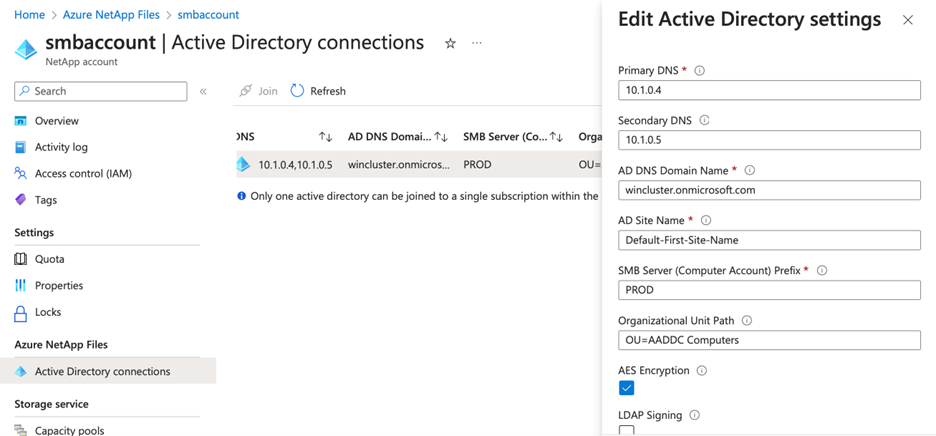This screenshot has height=436, width=936.
Task: Click the SMB Server Prefix input field
Action: click(x=769, y=290)
